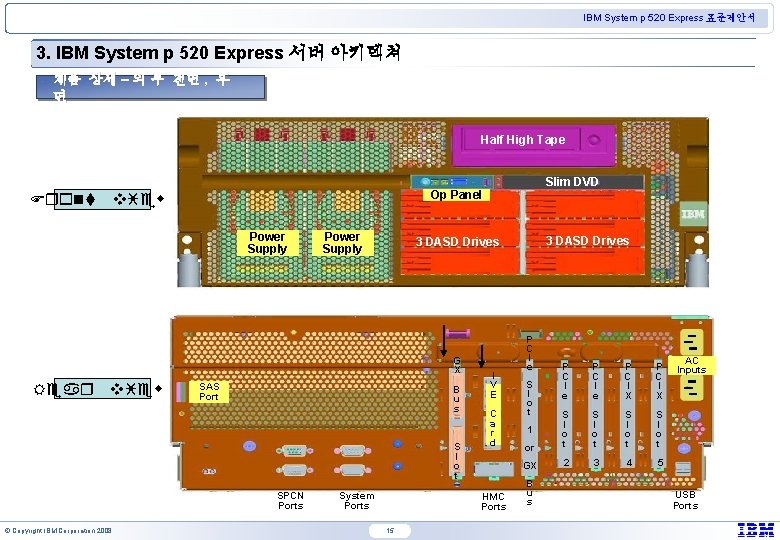Select the 'Slim DVD' label
This screenshot has width=780, height=540.
(572, 181)
